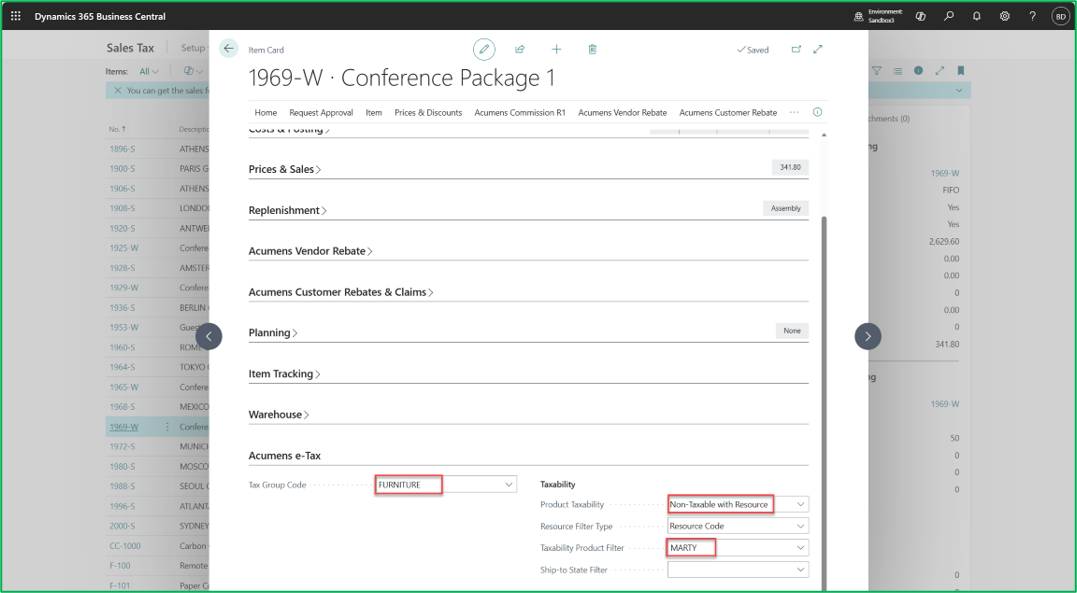Screen dimensions: 1077x593
Task: Go back using the Item Card arrow
Action: [x=229, y=49]
